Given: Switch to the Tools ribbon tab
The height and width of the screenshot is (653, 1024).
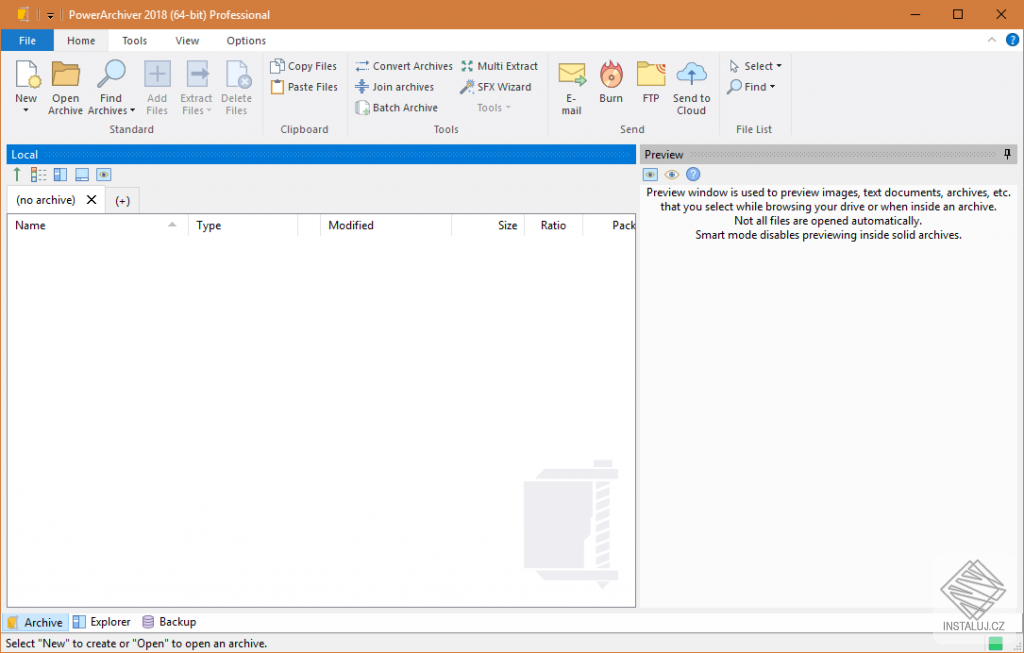Looking at the screenshot, I should click(135, 40).
